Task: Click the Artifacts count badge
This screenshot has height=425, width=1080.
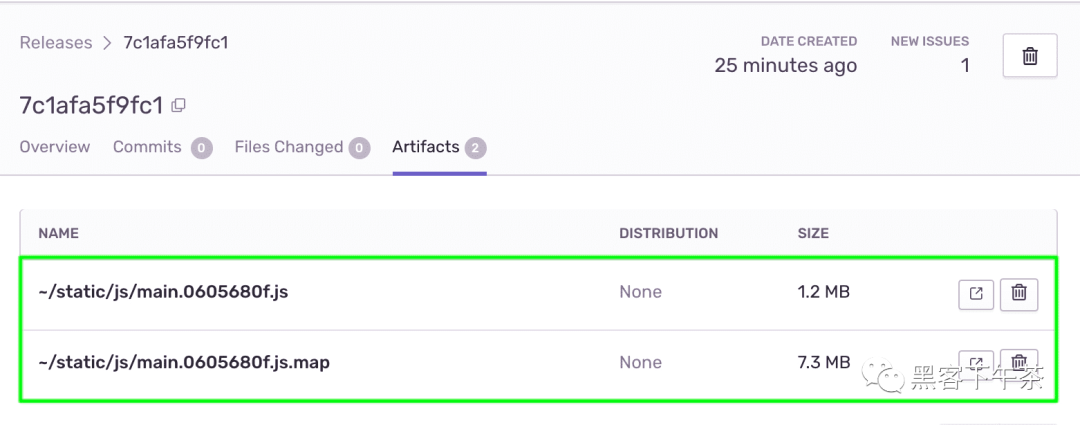Action: (475, 148)
